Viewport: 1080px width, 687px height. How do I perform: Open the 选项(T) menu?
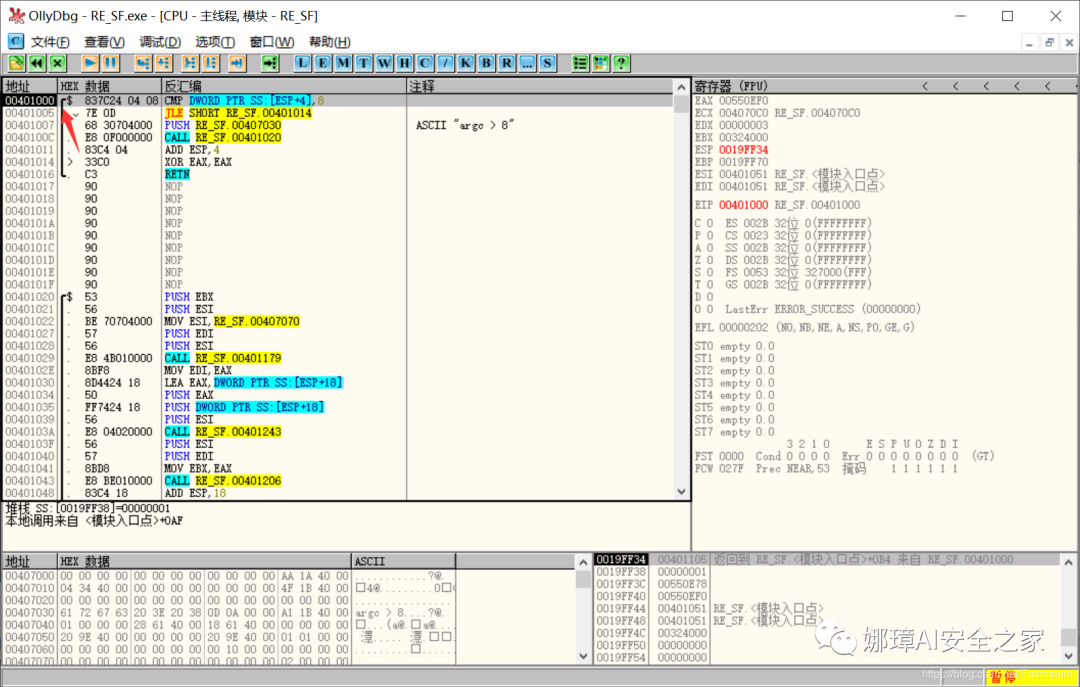(x=215, y=42)
